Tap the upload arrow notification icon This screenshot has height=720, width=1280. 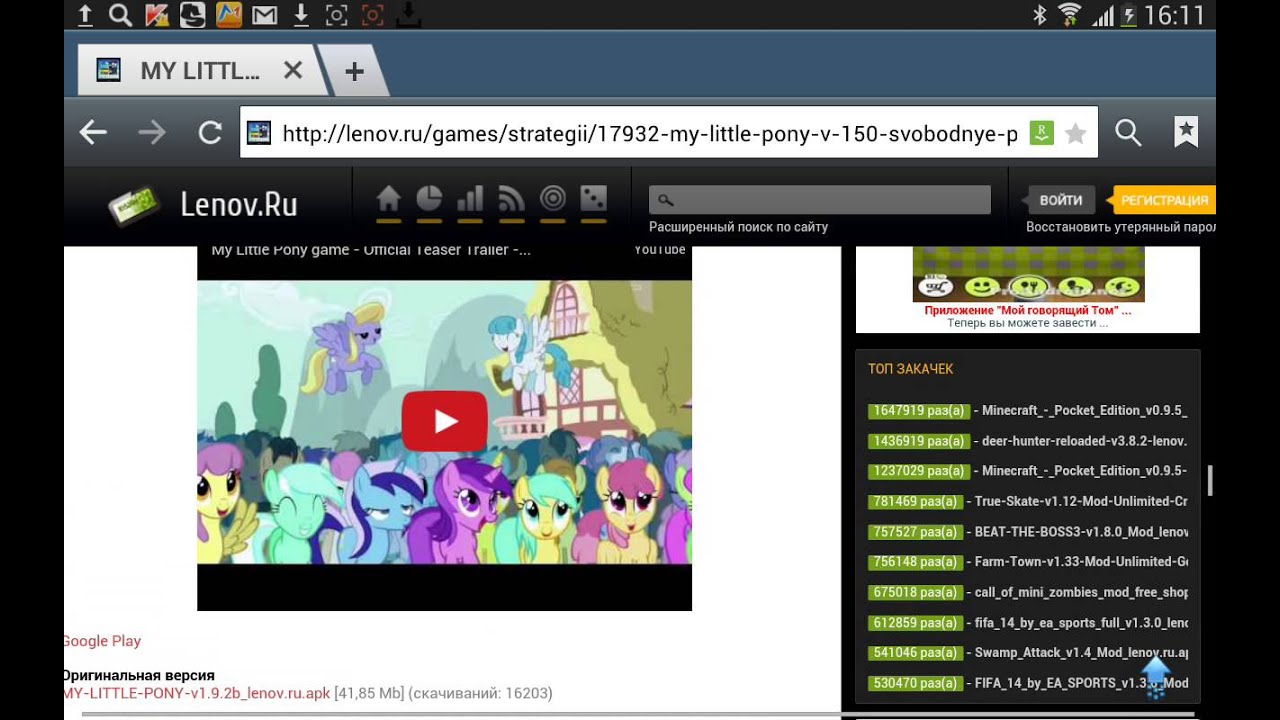pos(85,15)
